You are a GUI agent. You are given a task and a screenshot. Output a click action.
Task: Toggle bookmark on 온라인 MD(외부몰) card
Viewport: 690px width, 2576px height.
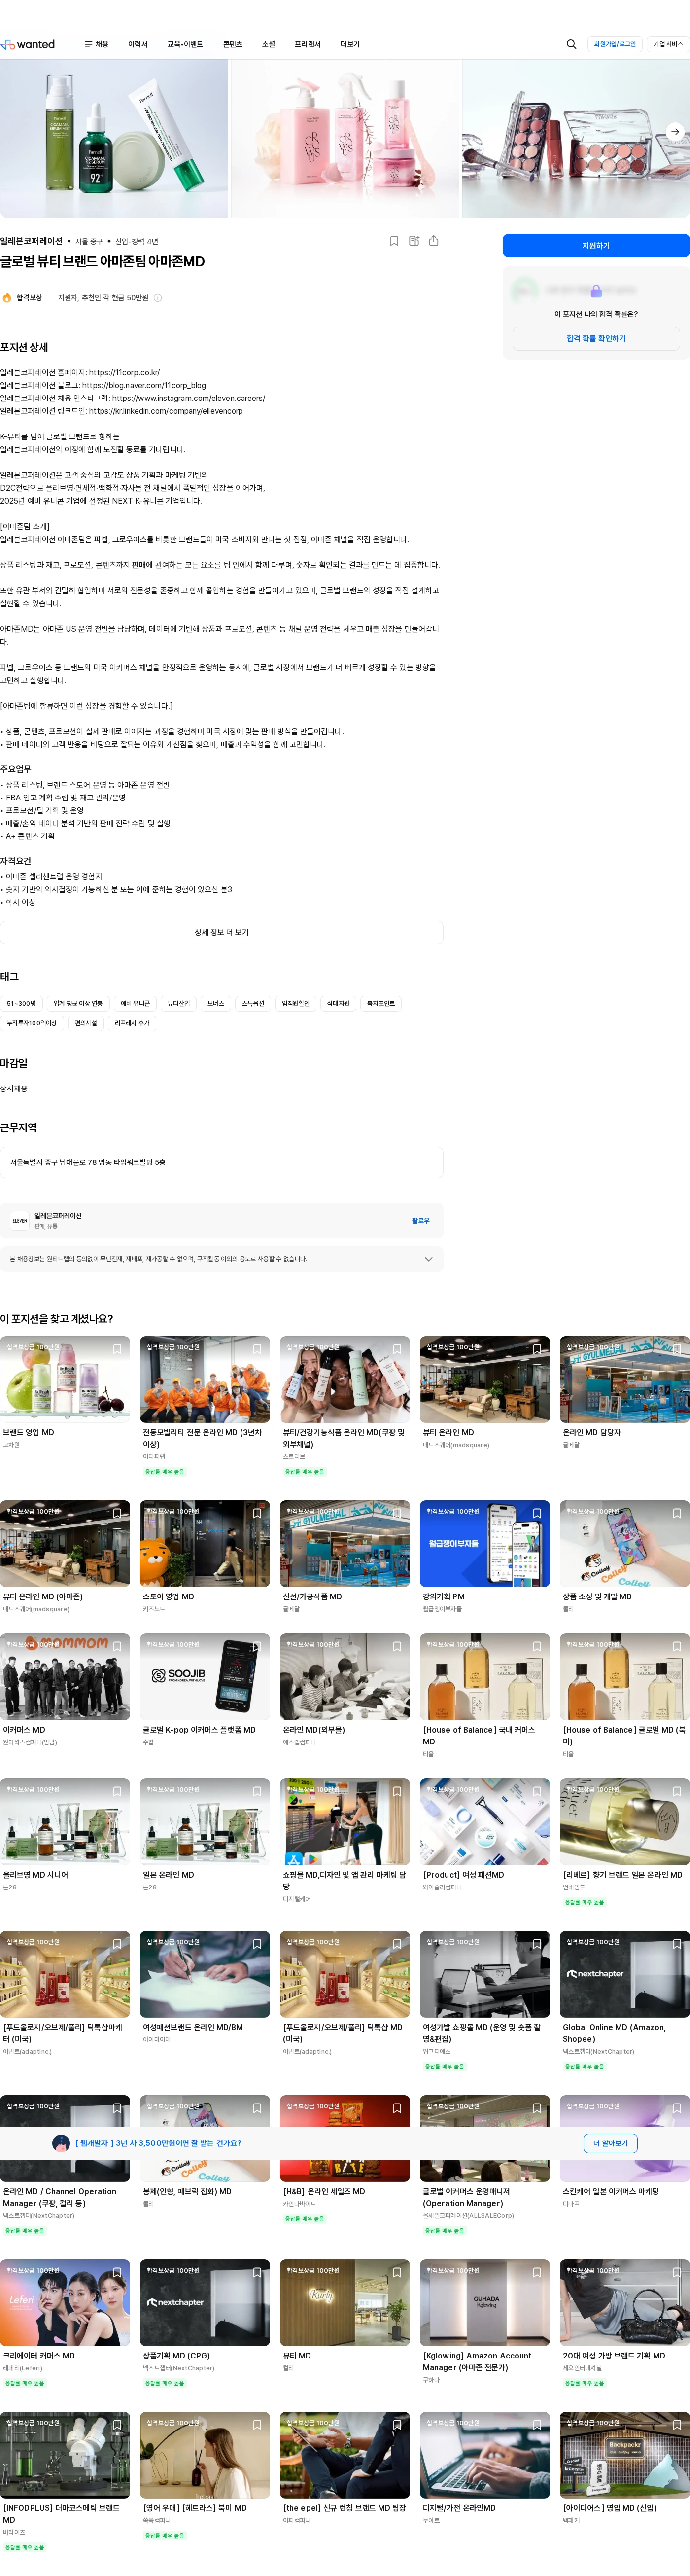[x=397, y=1646]
